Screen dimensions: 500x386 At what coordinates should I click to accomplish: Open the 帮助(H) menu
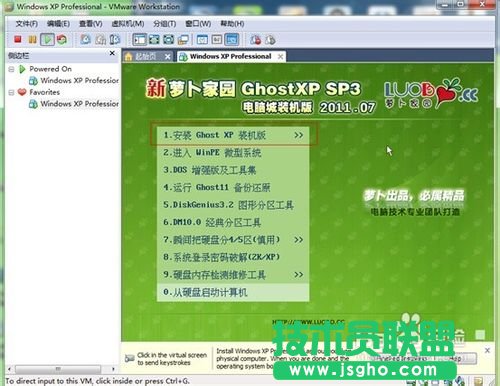(233, 24)
